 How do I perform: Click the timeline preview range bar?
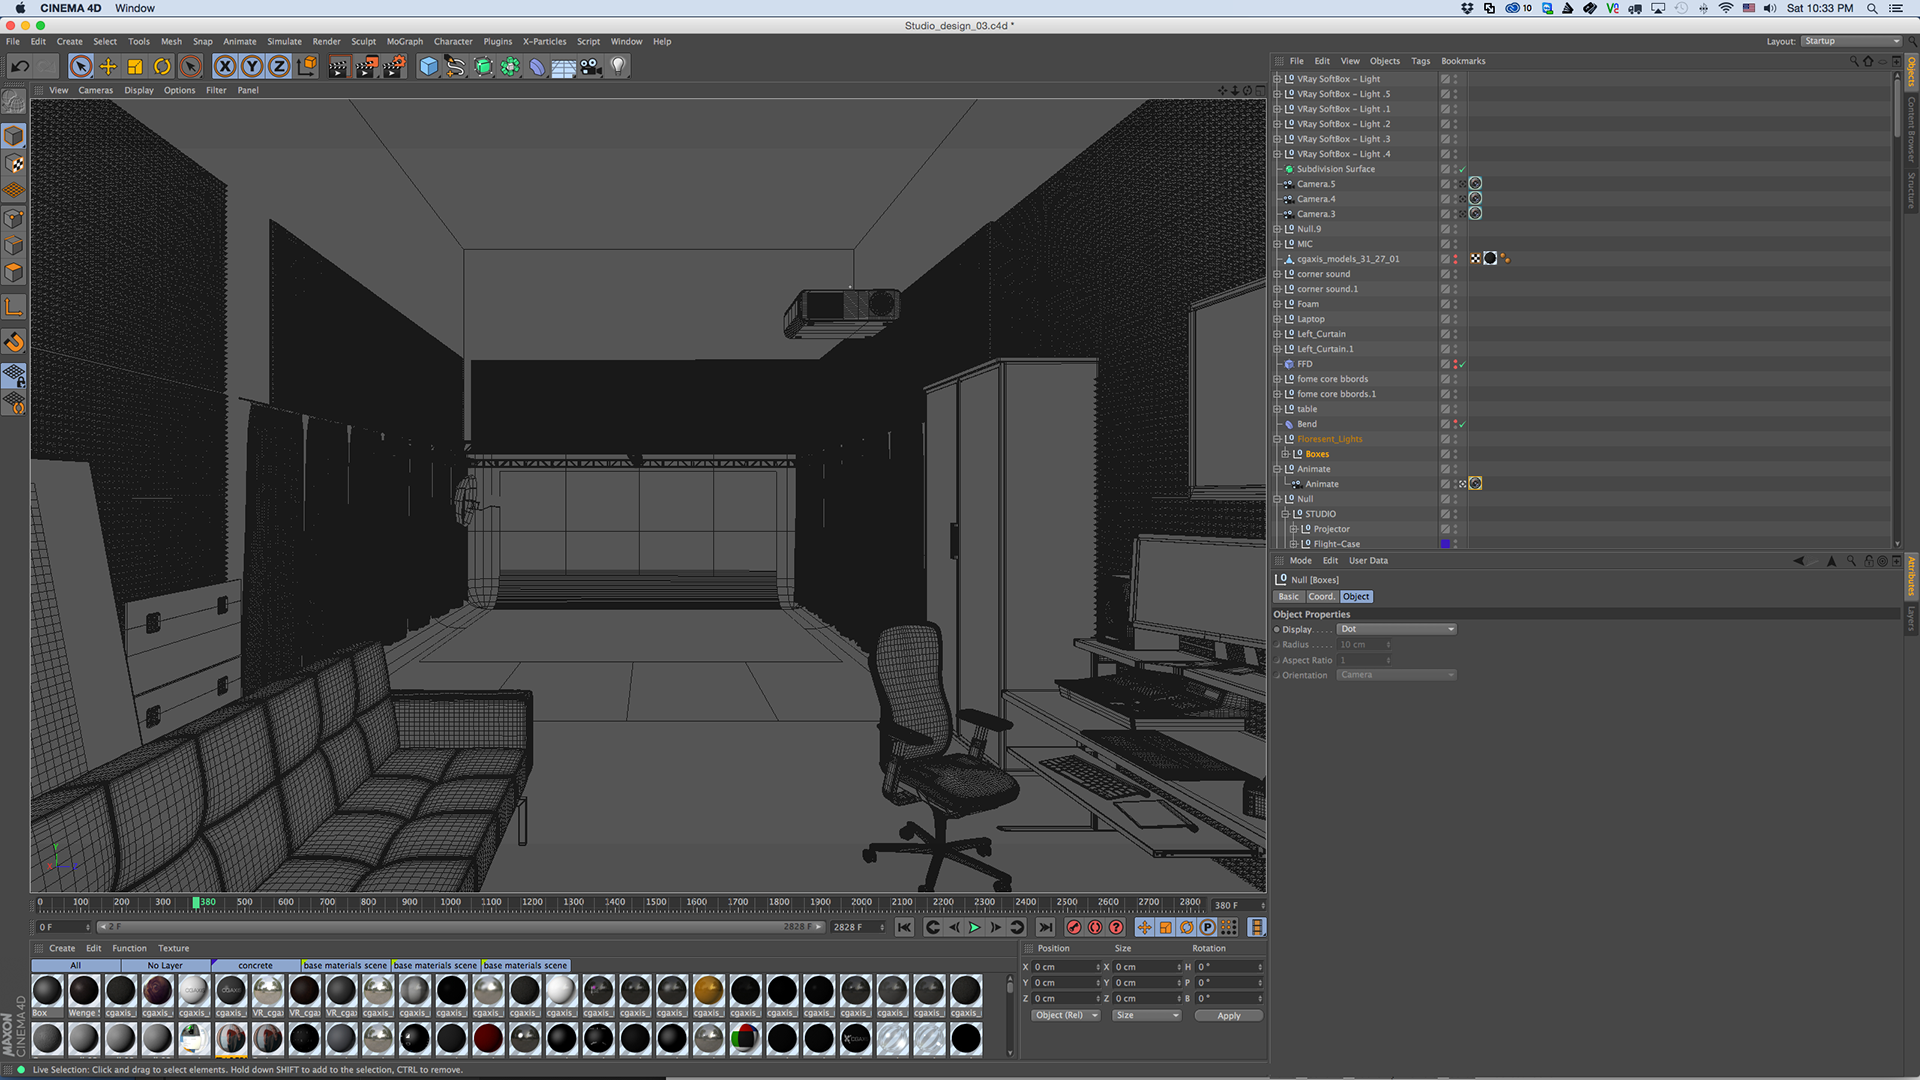[x=460, y=927]
